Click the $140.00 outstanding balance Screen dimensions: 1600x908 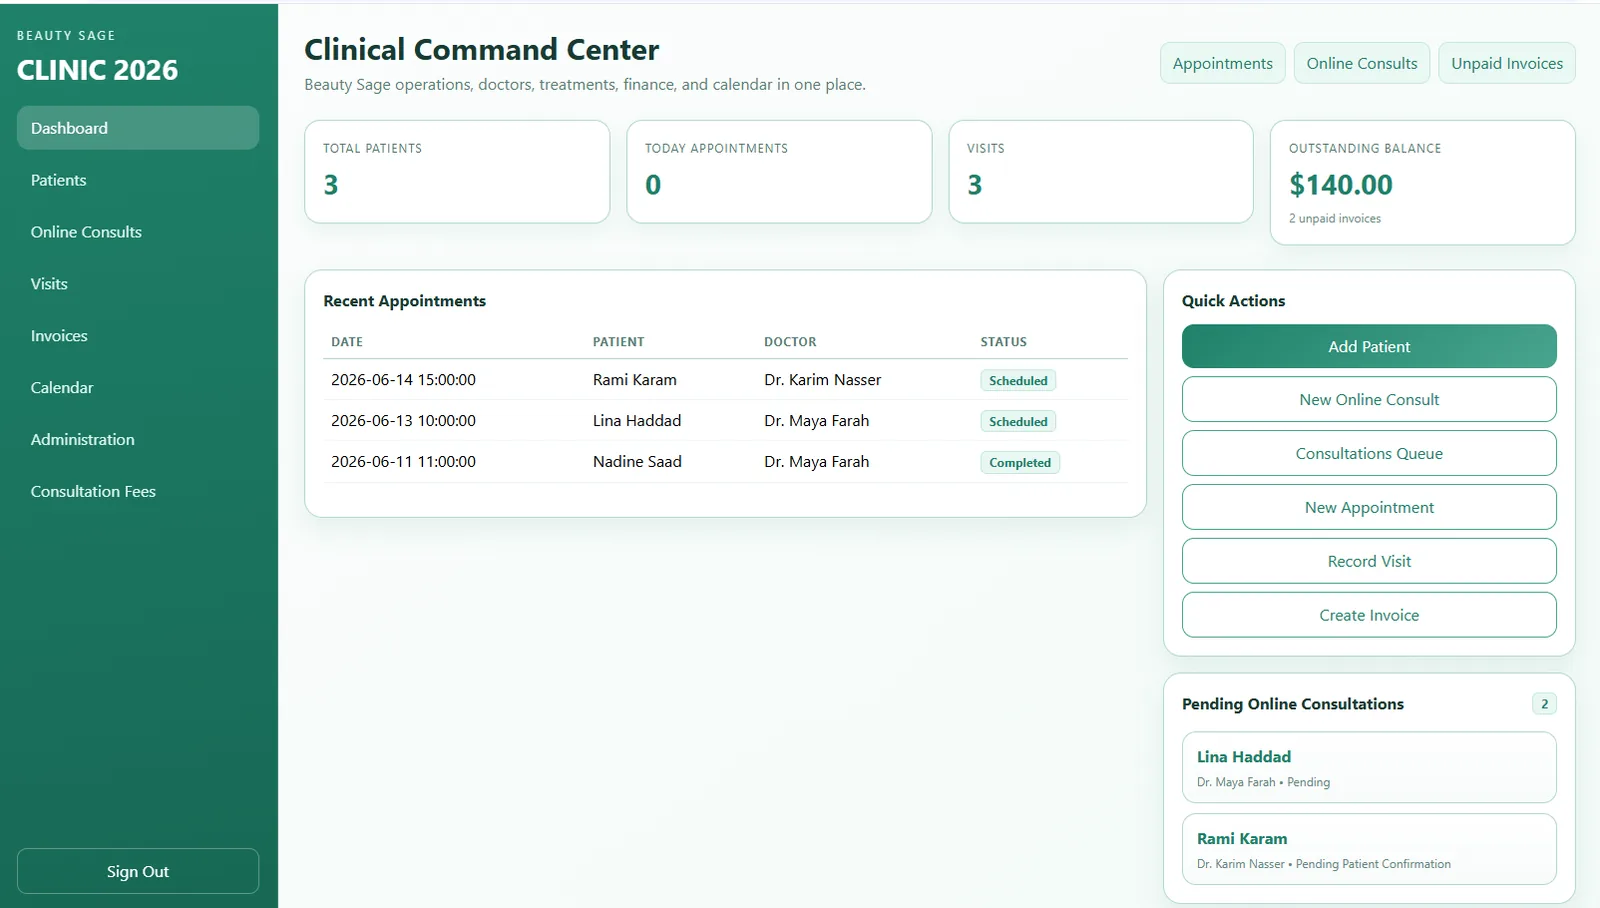click(1340, 185)
